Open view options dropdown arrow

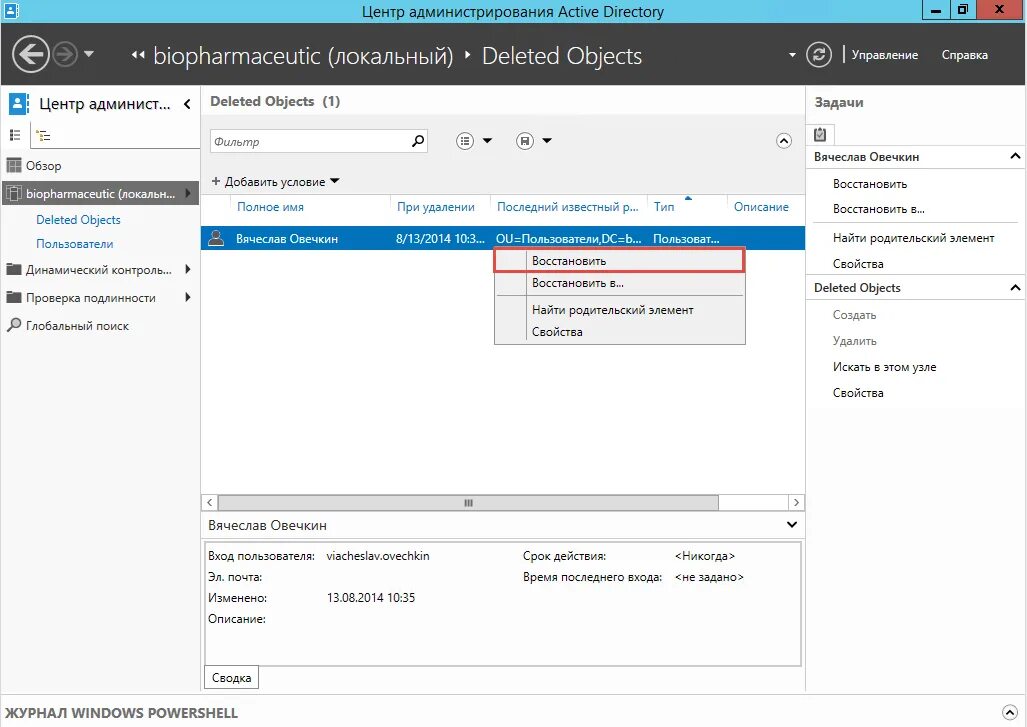[x=487, y=141]
